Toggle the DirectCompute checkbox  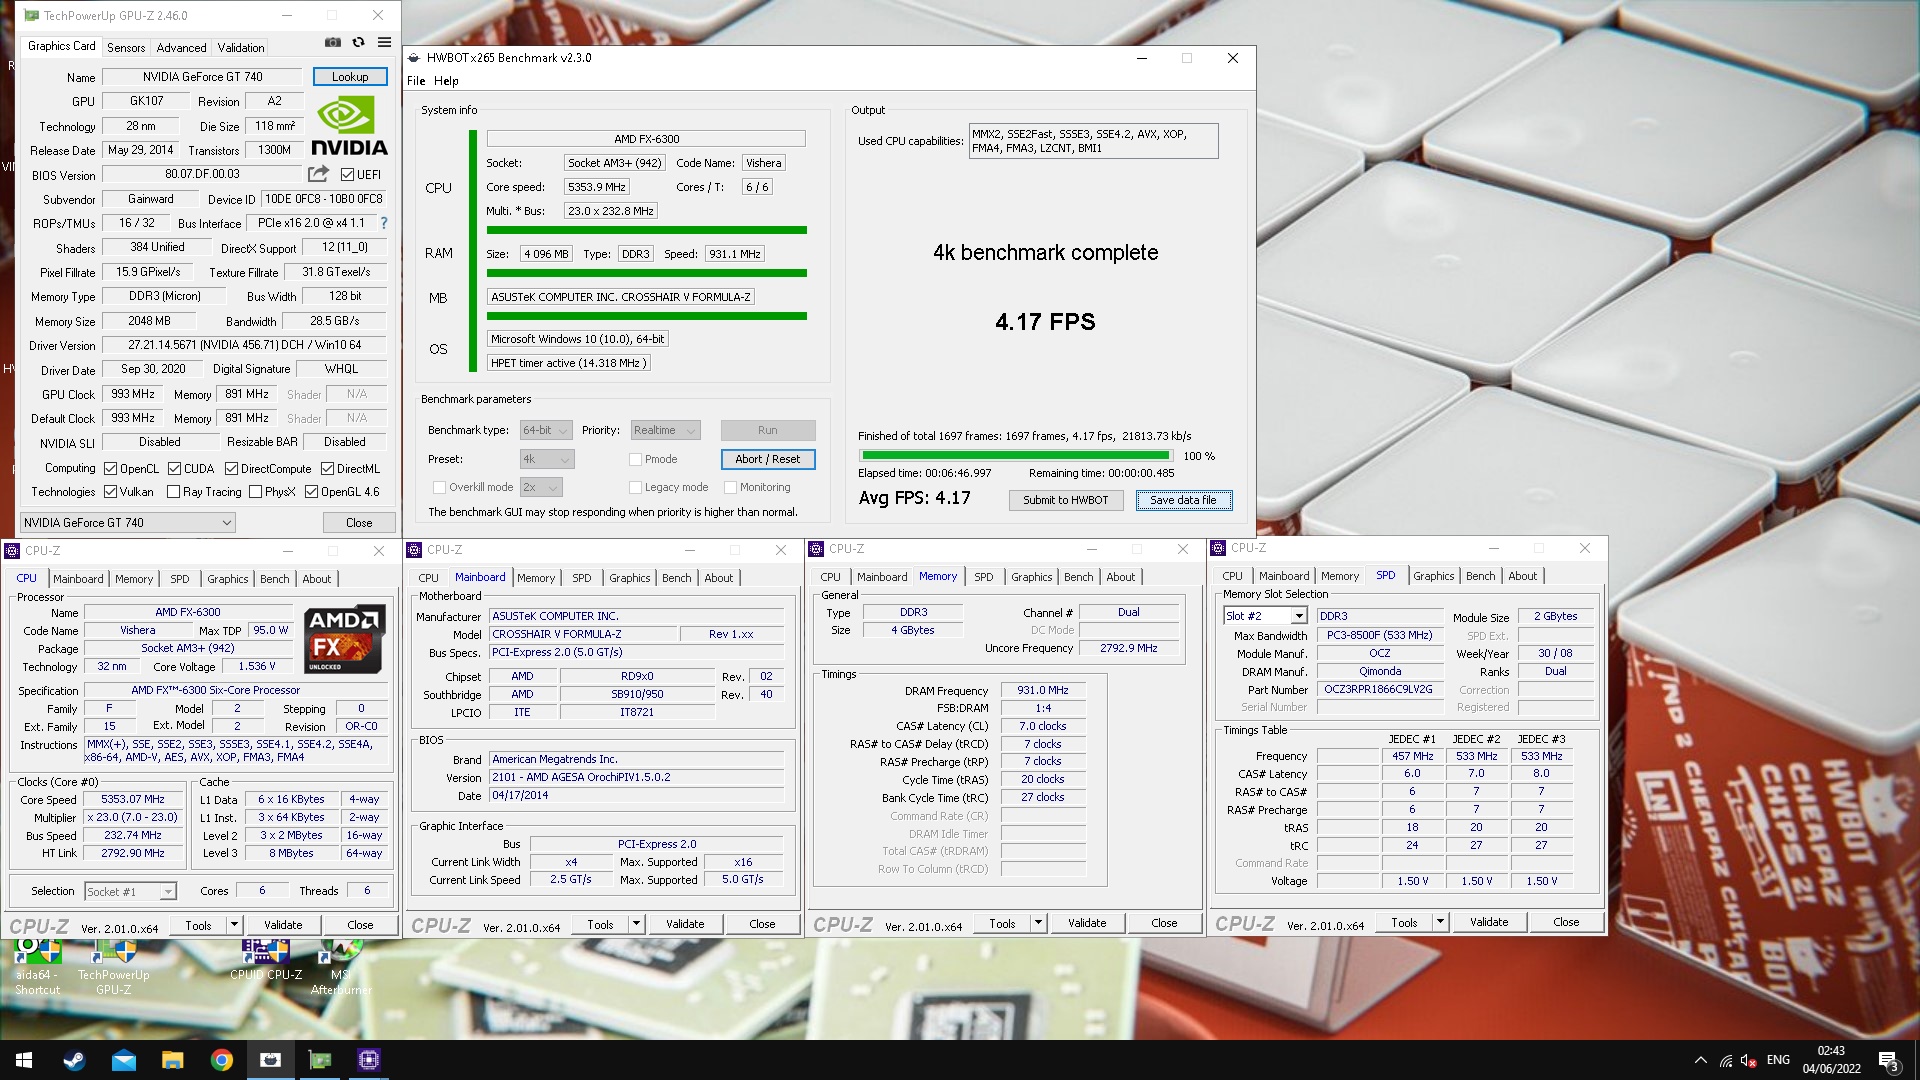(x=231, y=469)
